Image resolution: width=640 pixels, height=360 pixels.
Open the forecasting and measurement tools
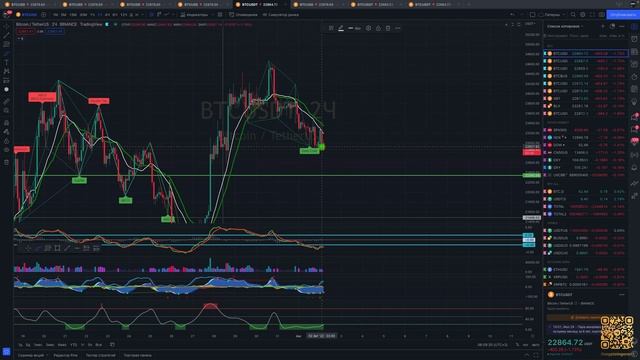[7, 80]
